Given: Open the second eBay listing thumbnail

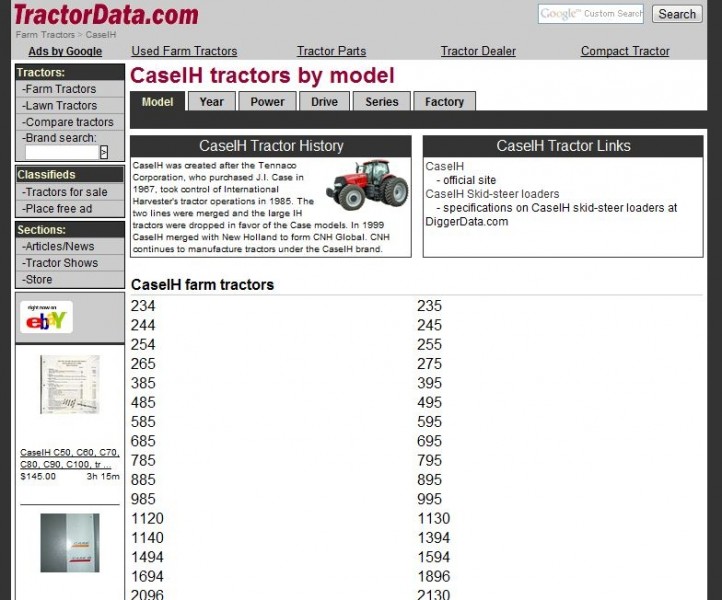Looking at the screenshot, I should click(x=69, y=543).
